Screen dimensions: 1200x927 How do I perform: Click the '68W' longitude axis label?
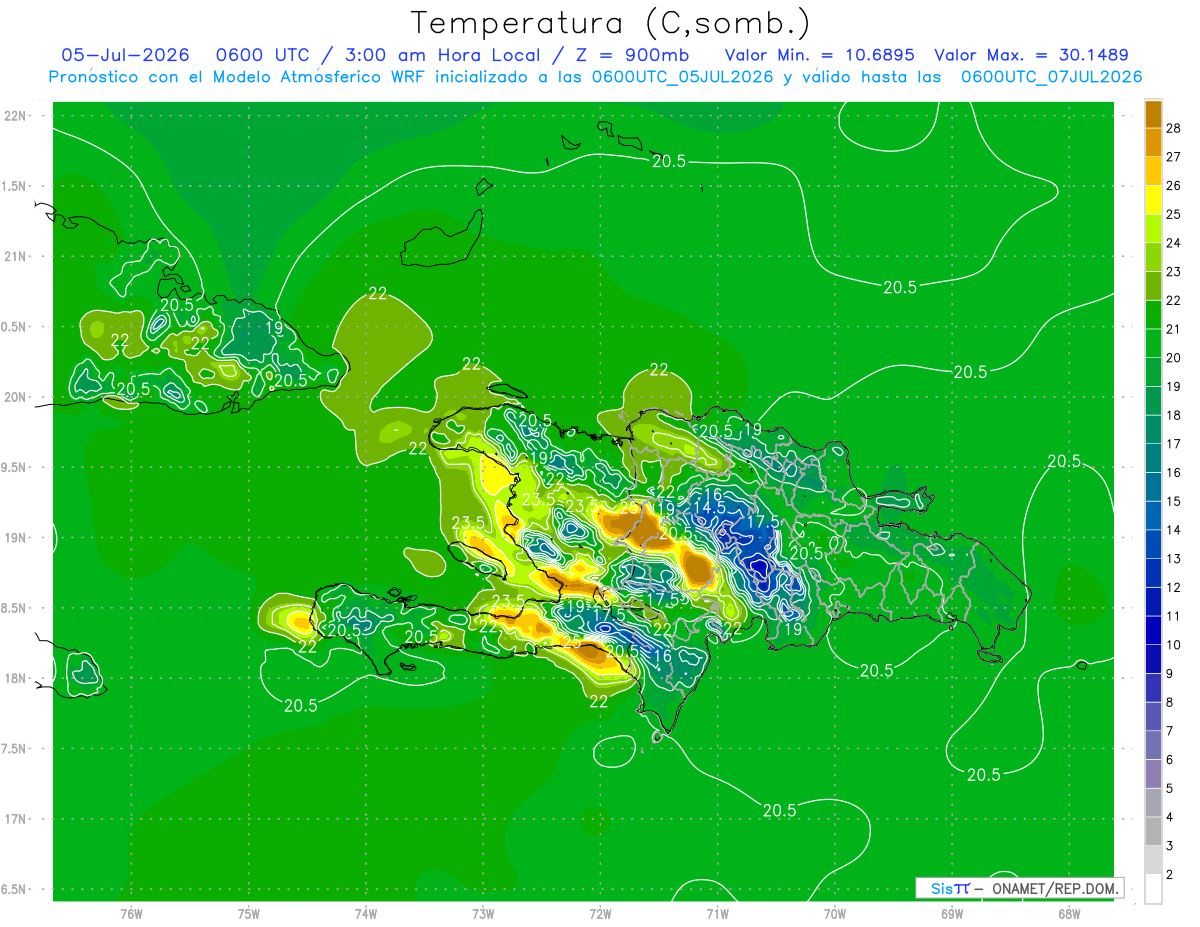[x=1068, y=914]
